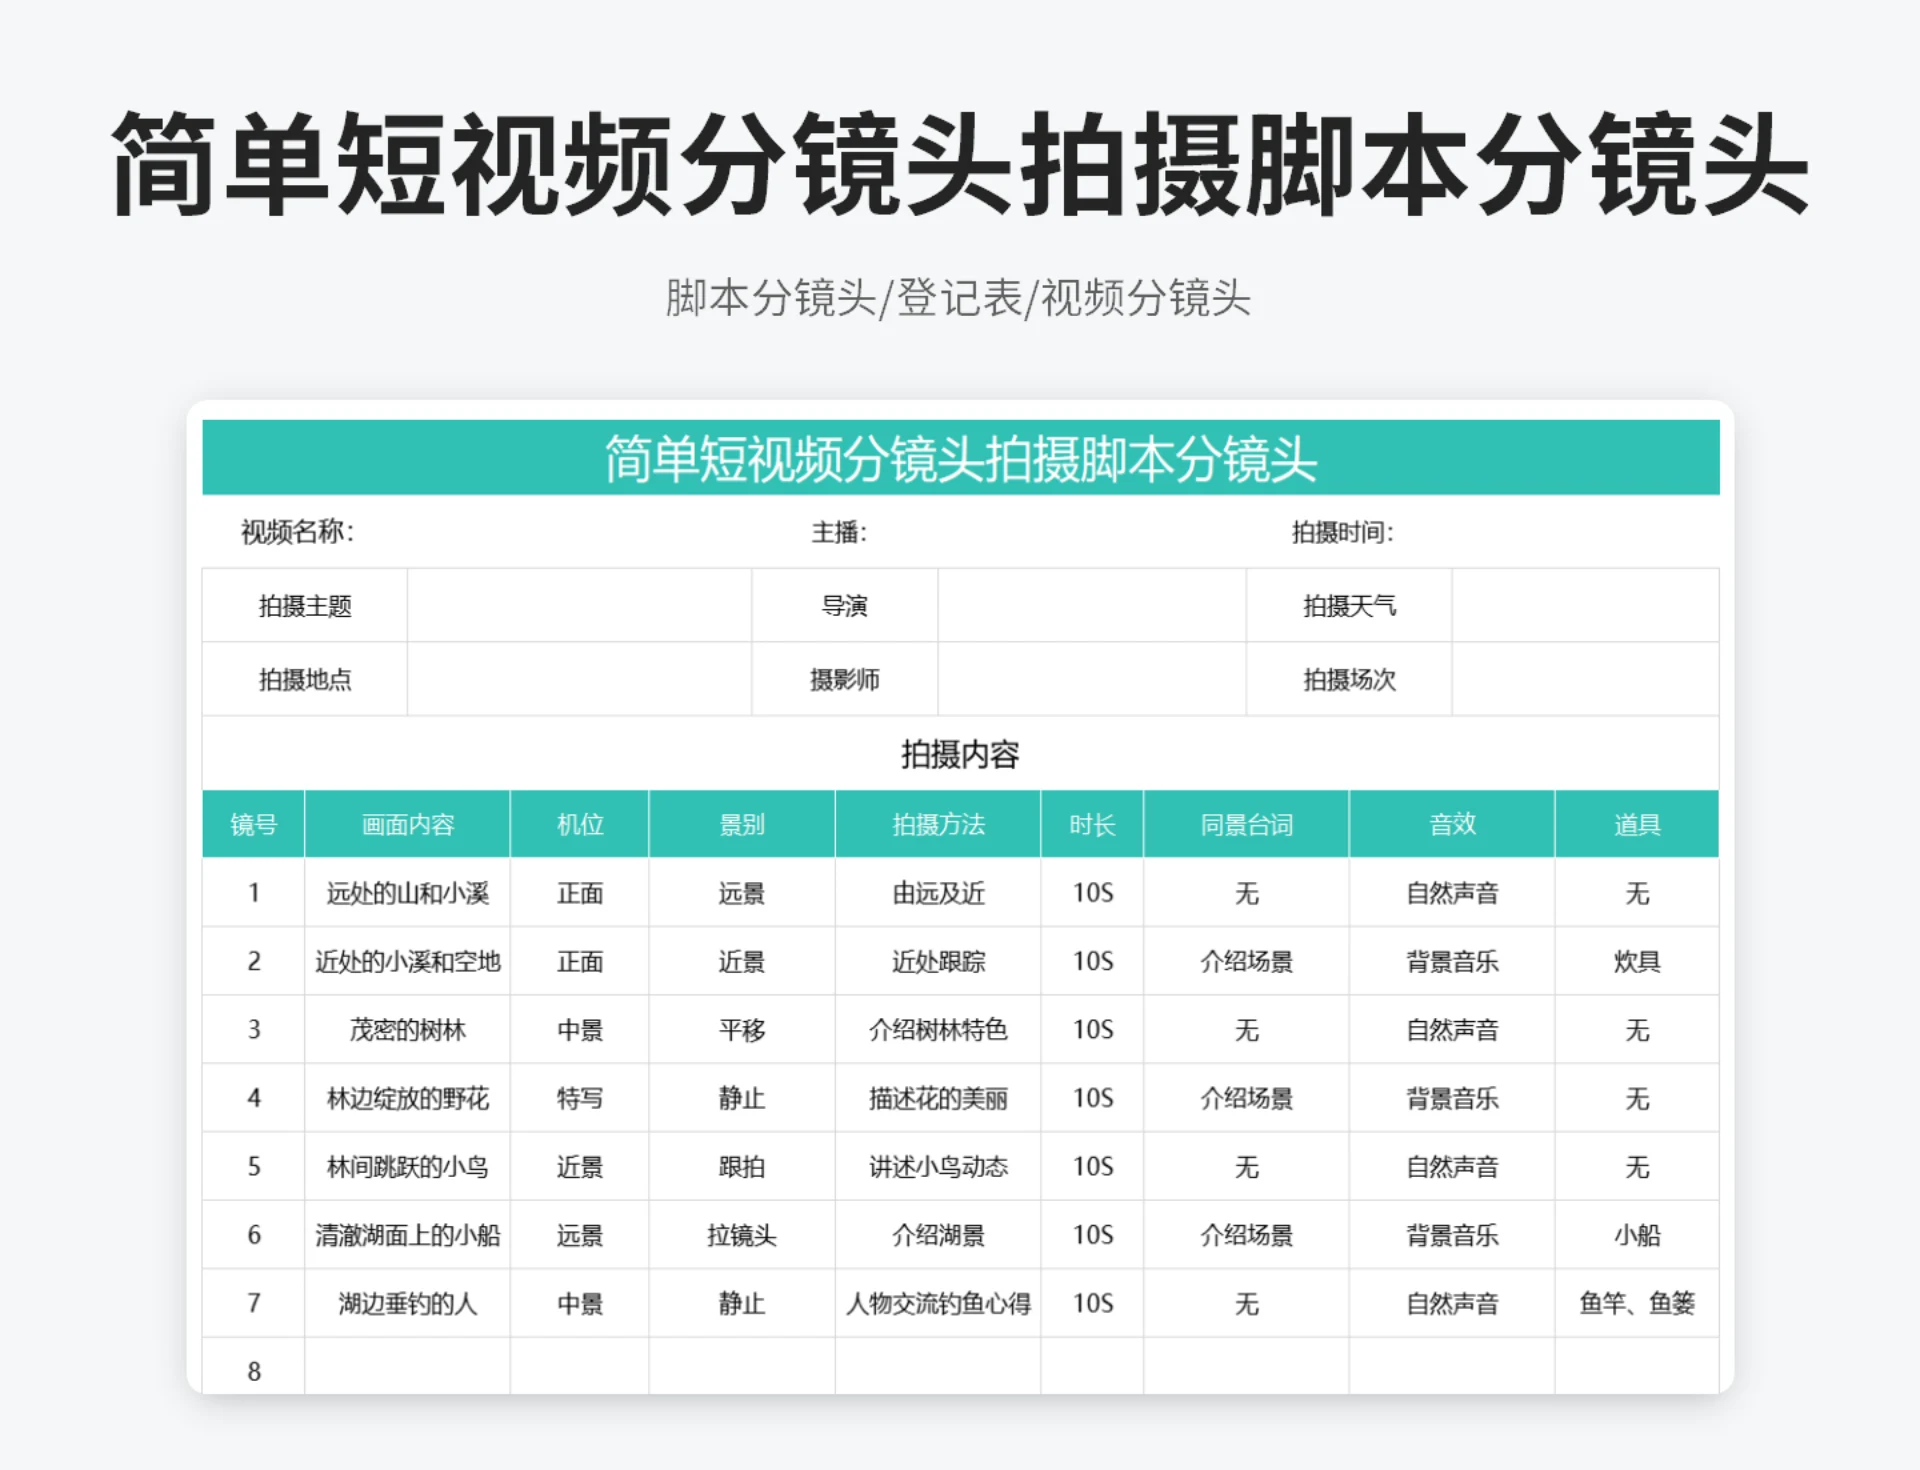The image size is (1920, 1470).
Task: Click the empty cell next to 拍摄场次
Action: click(x=1585, y=679)
